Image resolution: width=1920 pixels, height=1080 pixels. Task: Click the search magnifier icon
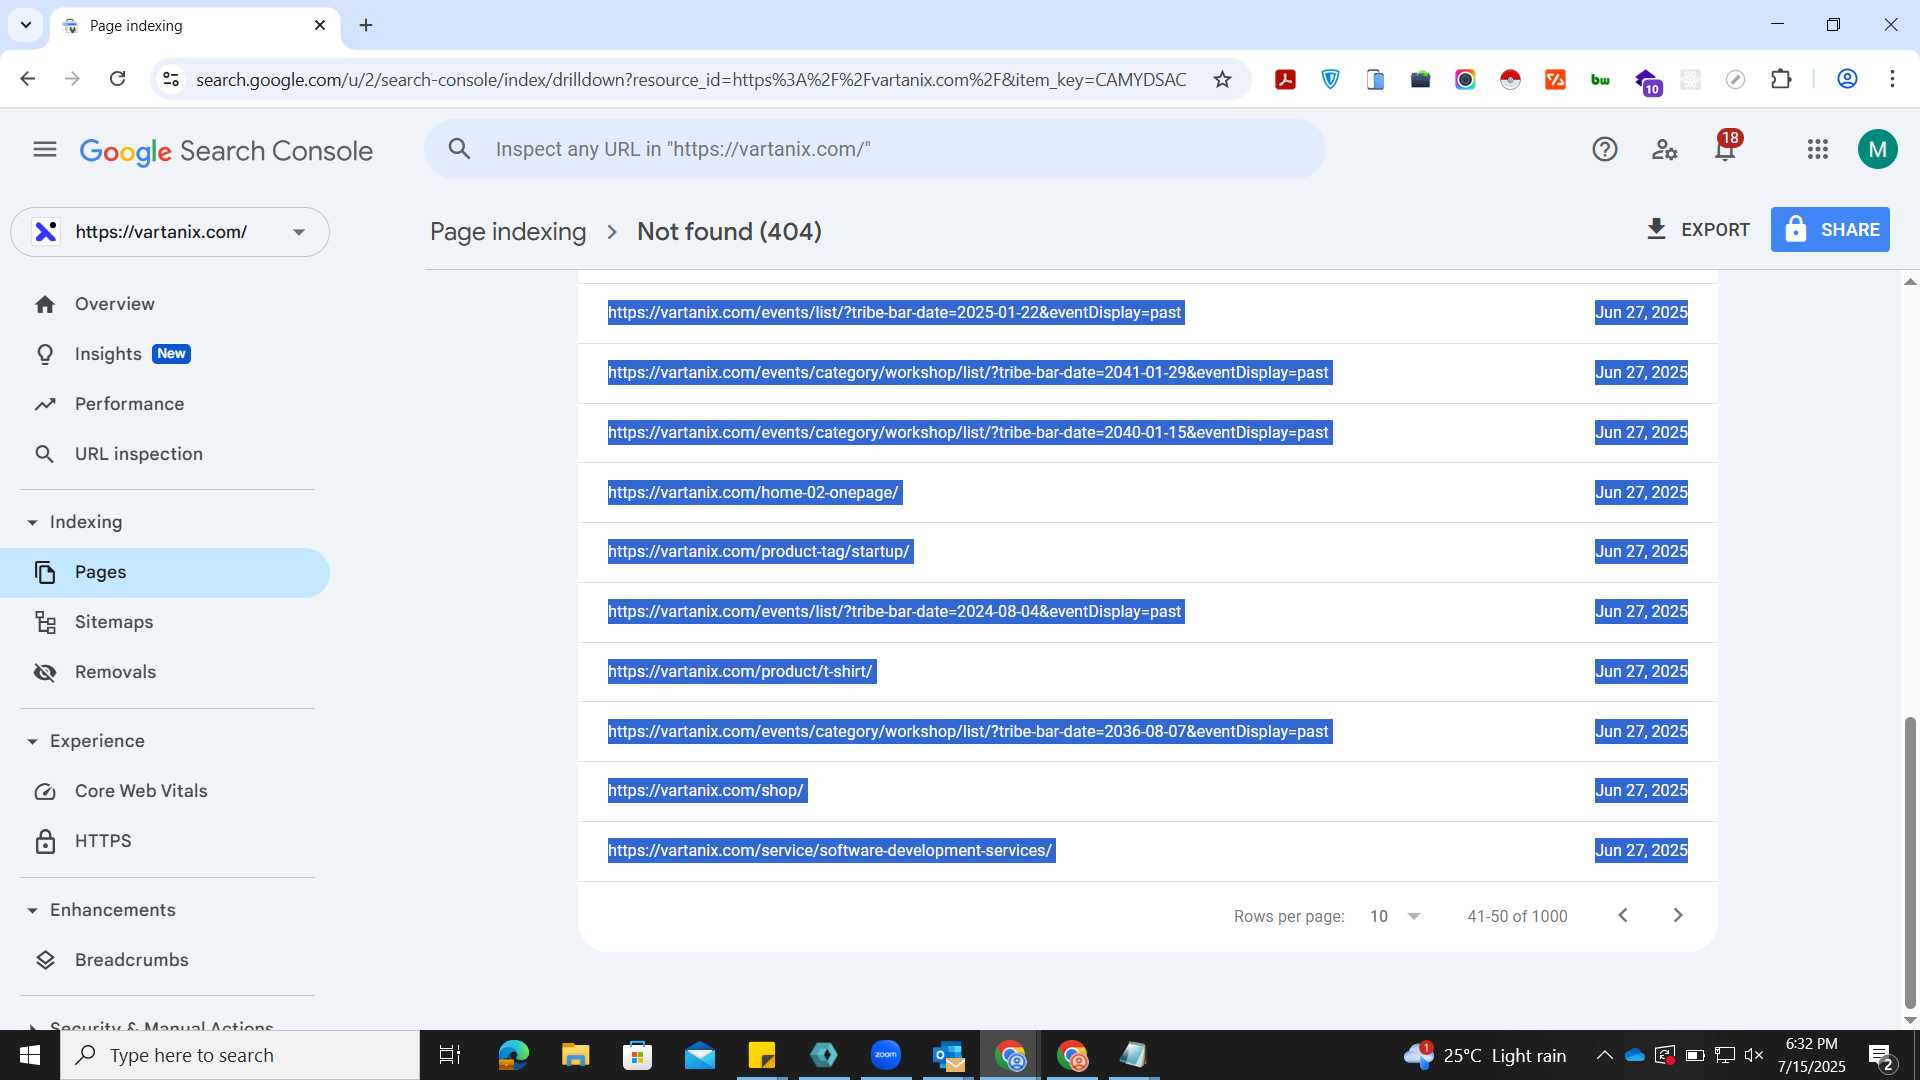[x=459, y=150]
